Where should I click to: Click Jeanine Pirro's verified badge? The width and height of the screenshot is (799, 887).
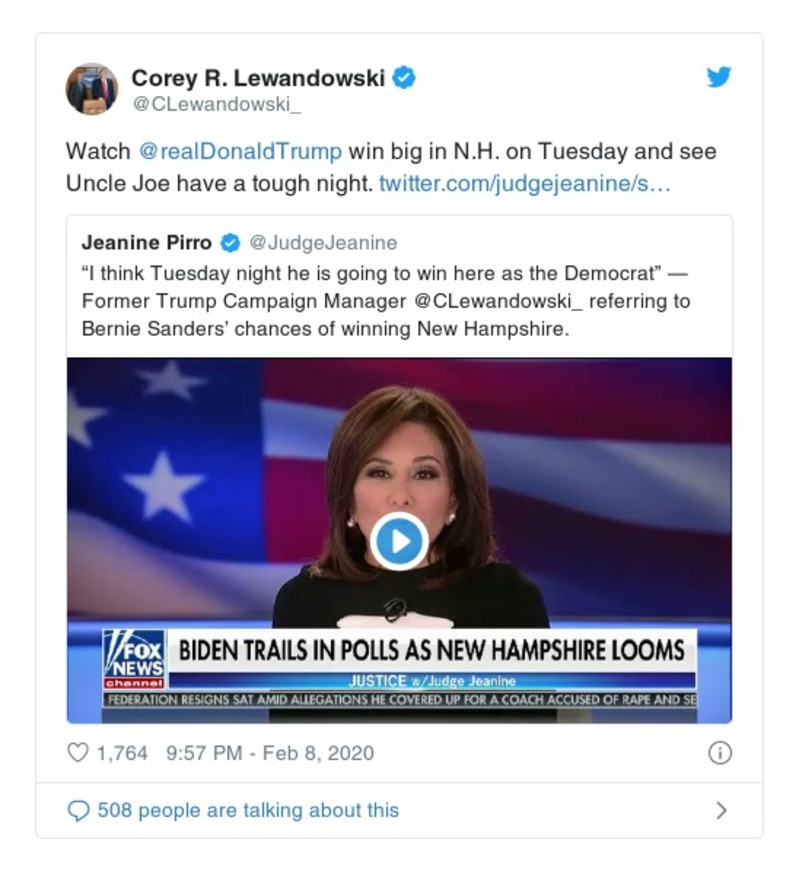click(230, 243)
